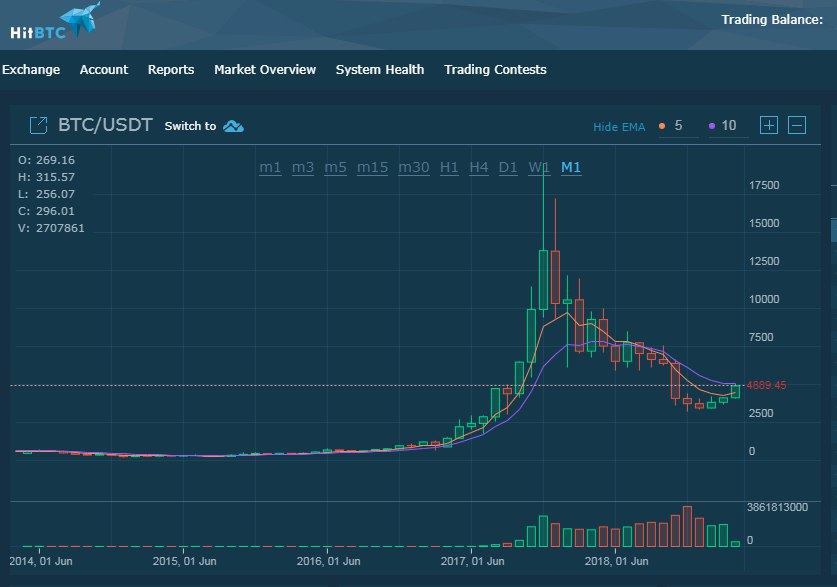
Task: Open the Exchange menu
Action: pos(31,69)
